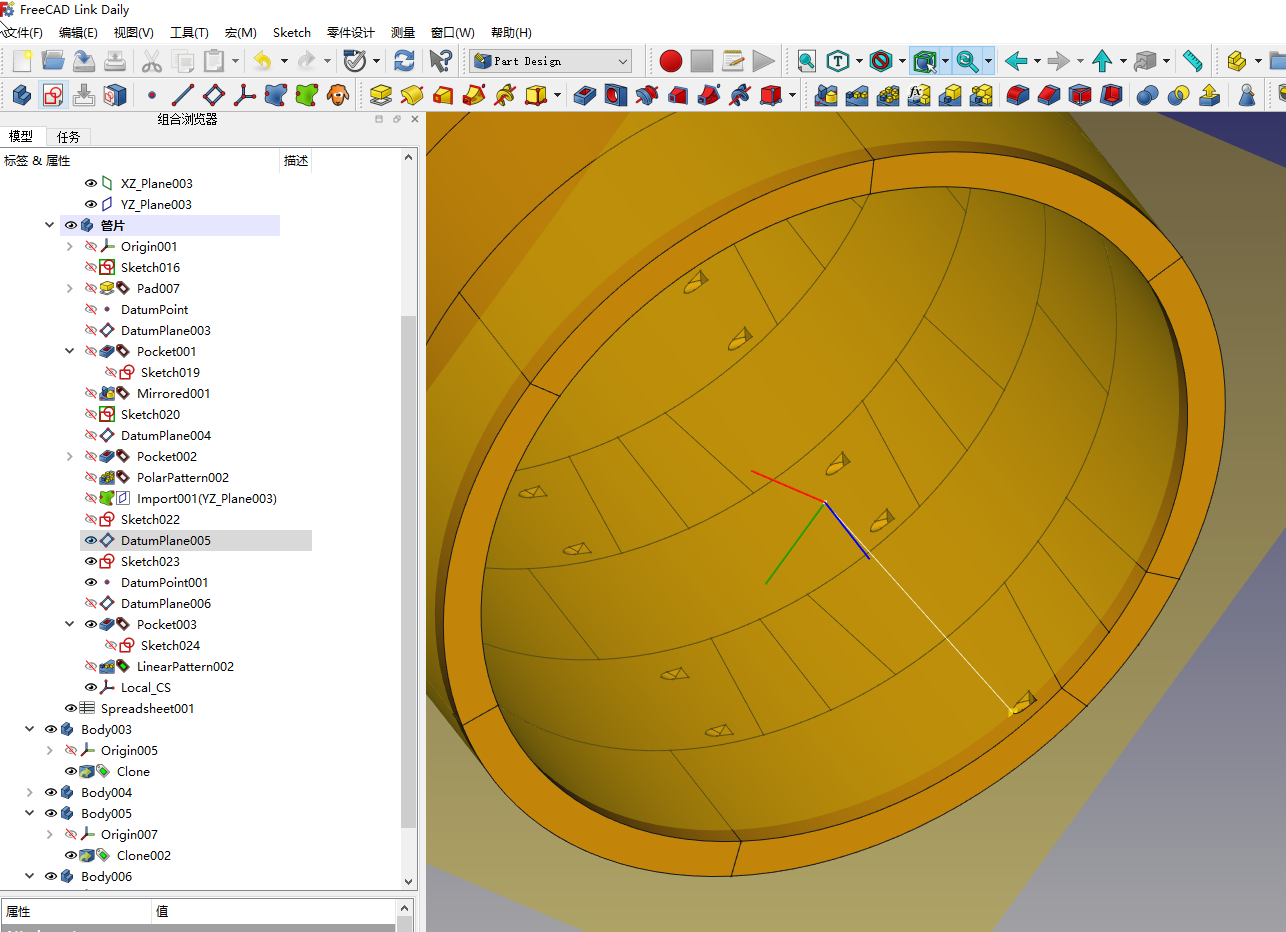Click the Hole tool icon
The image size is (1286, 932).
point(616,95)
